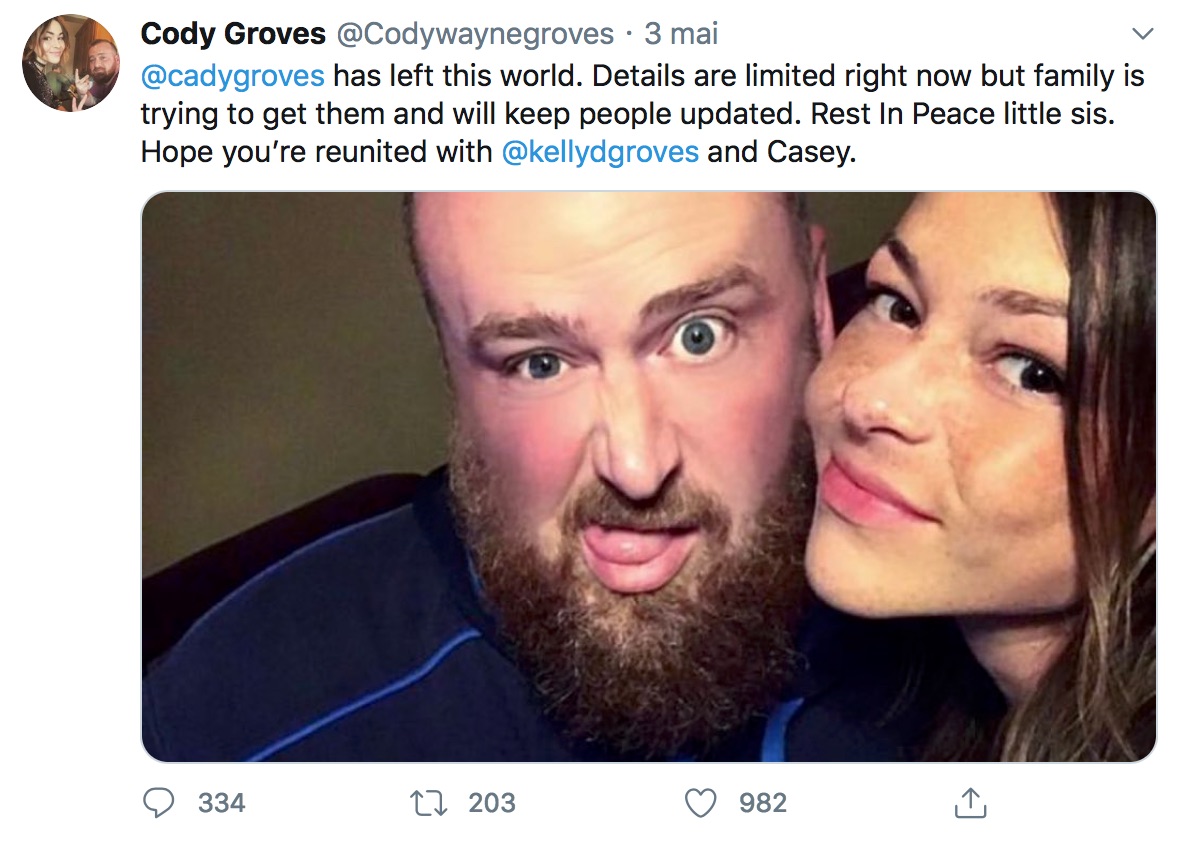Follow the @cadygroves mention link

[233, 77]
